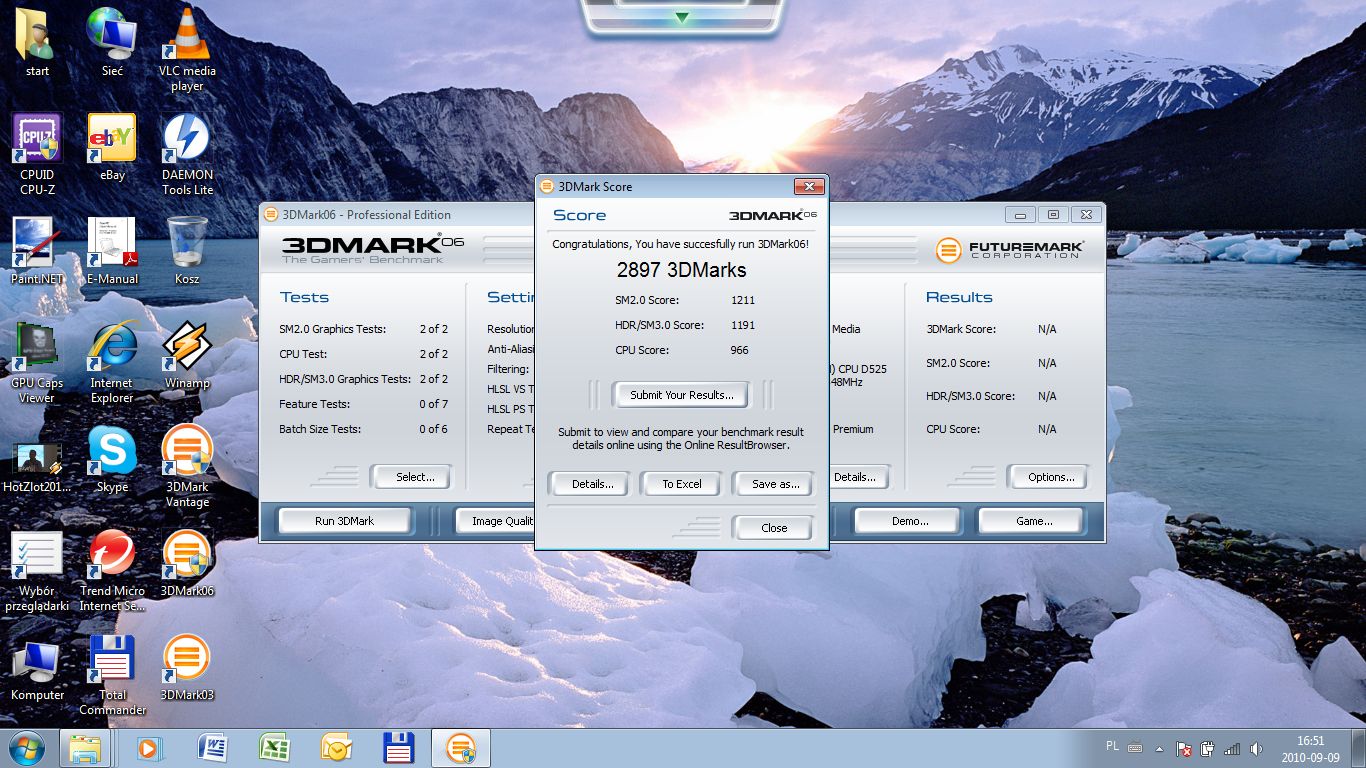Image resolution: width=1366 pixels, height=768 pixels.
Task: Click the GPU Caps Viewer desktop icon
Action: (x=37, y=362)
